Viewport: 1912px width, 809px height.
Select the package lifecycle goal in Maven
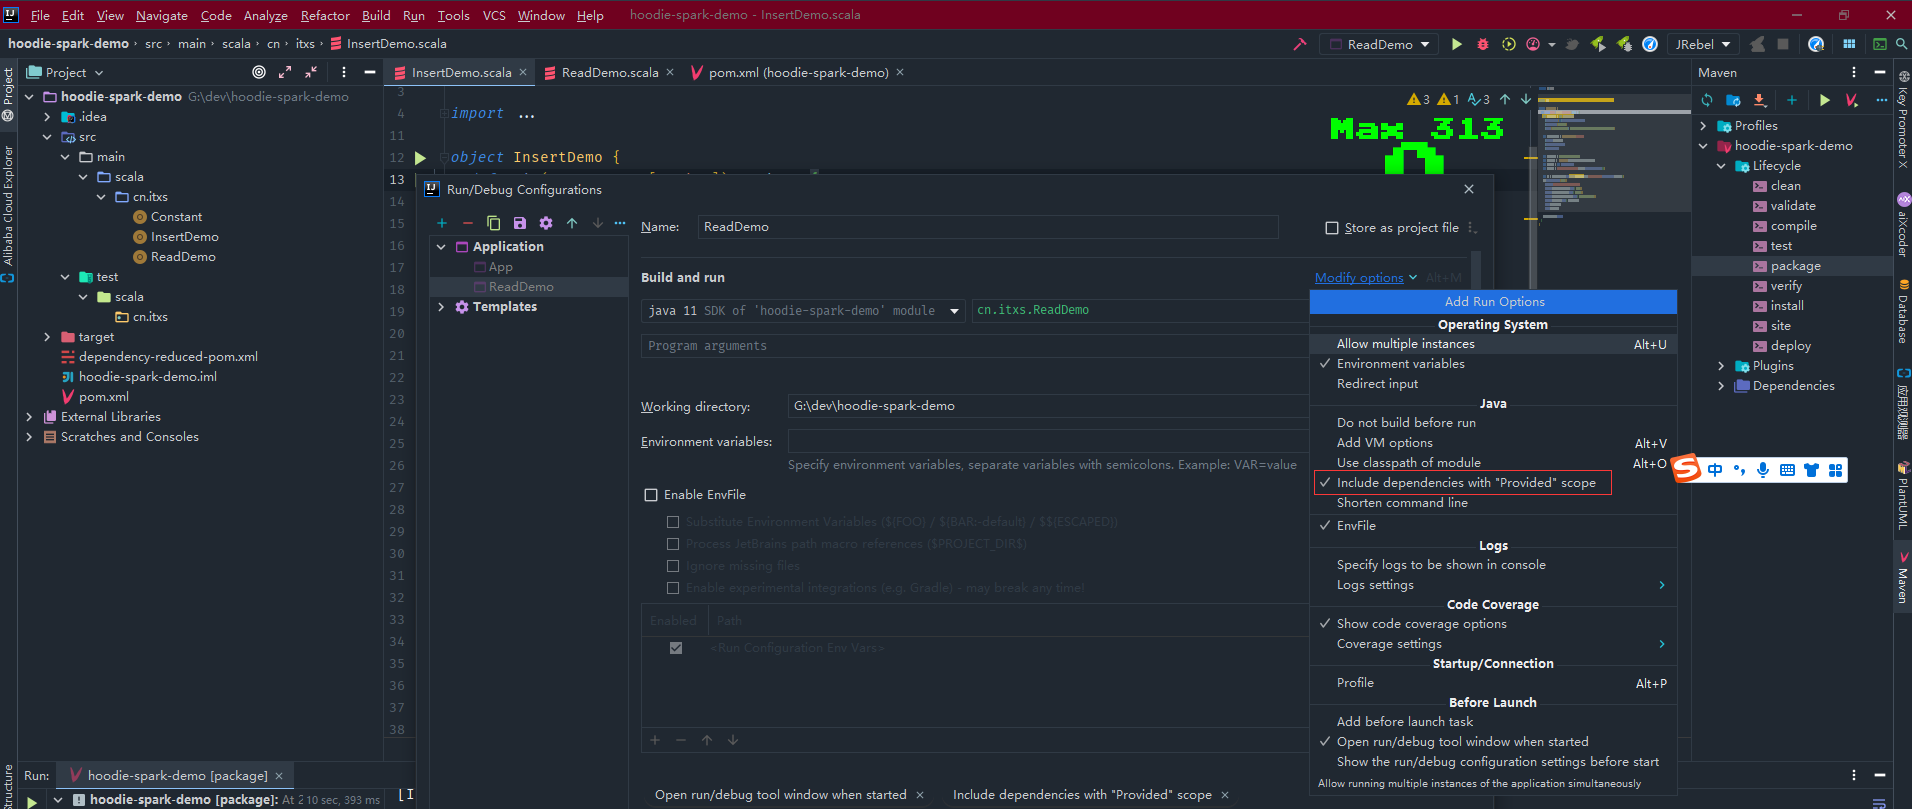tap(1795, 266)
